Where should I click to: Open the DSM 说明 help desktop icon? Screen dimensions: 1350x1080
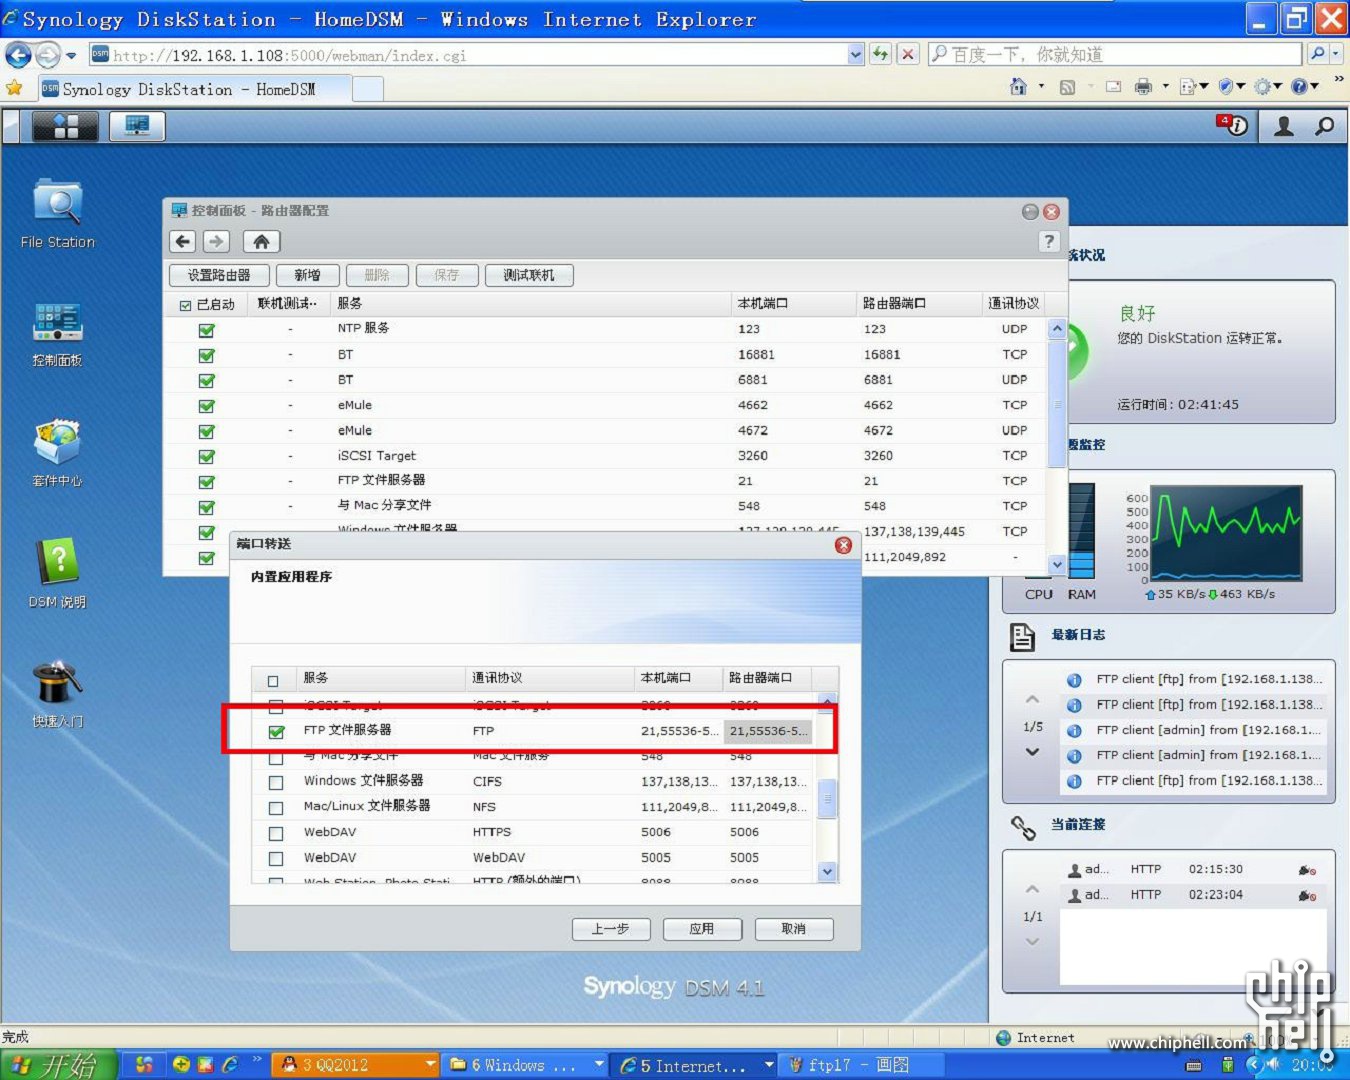(58, 573)
